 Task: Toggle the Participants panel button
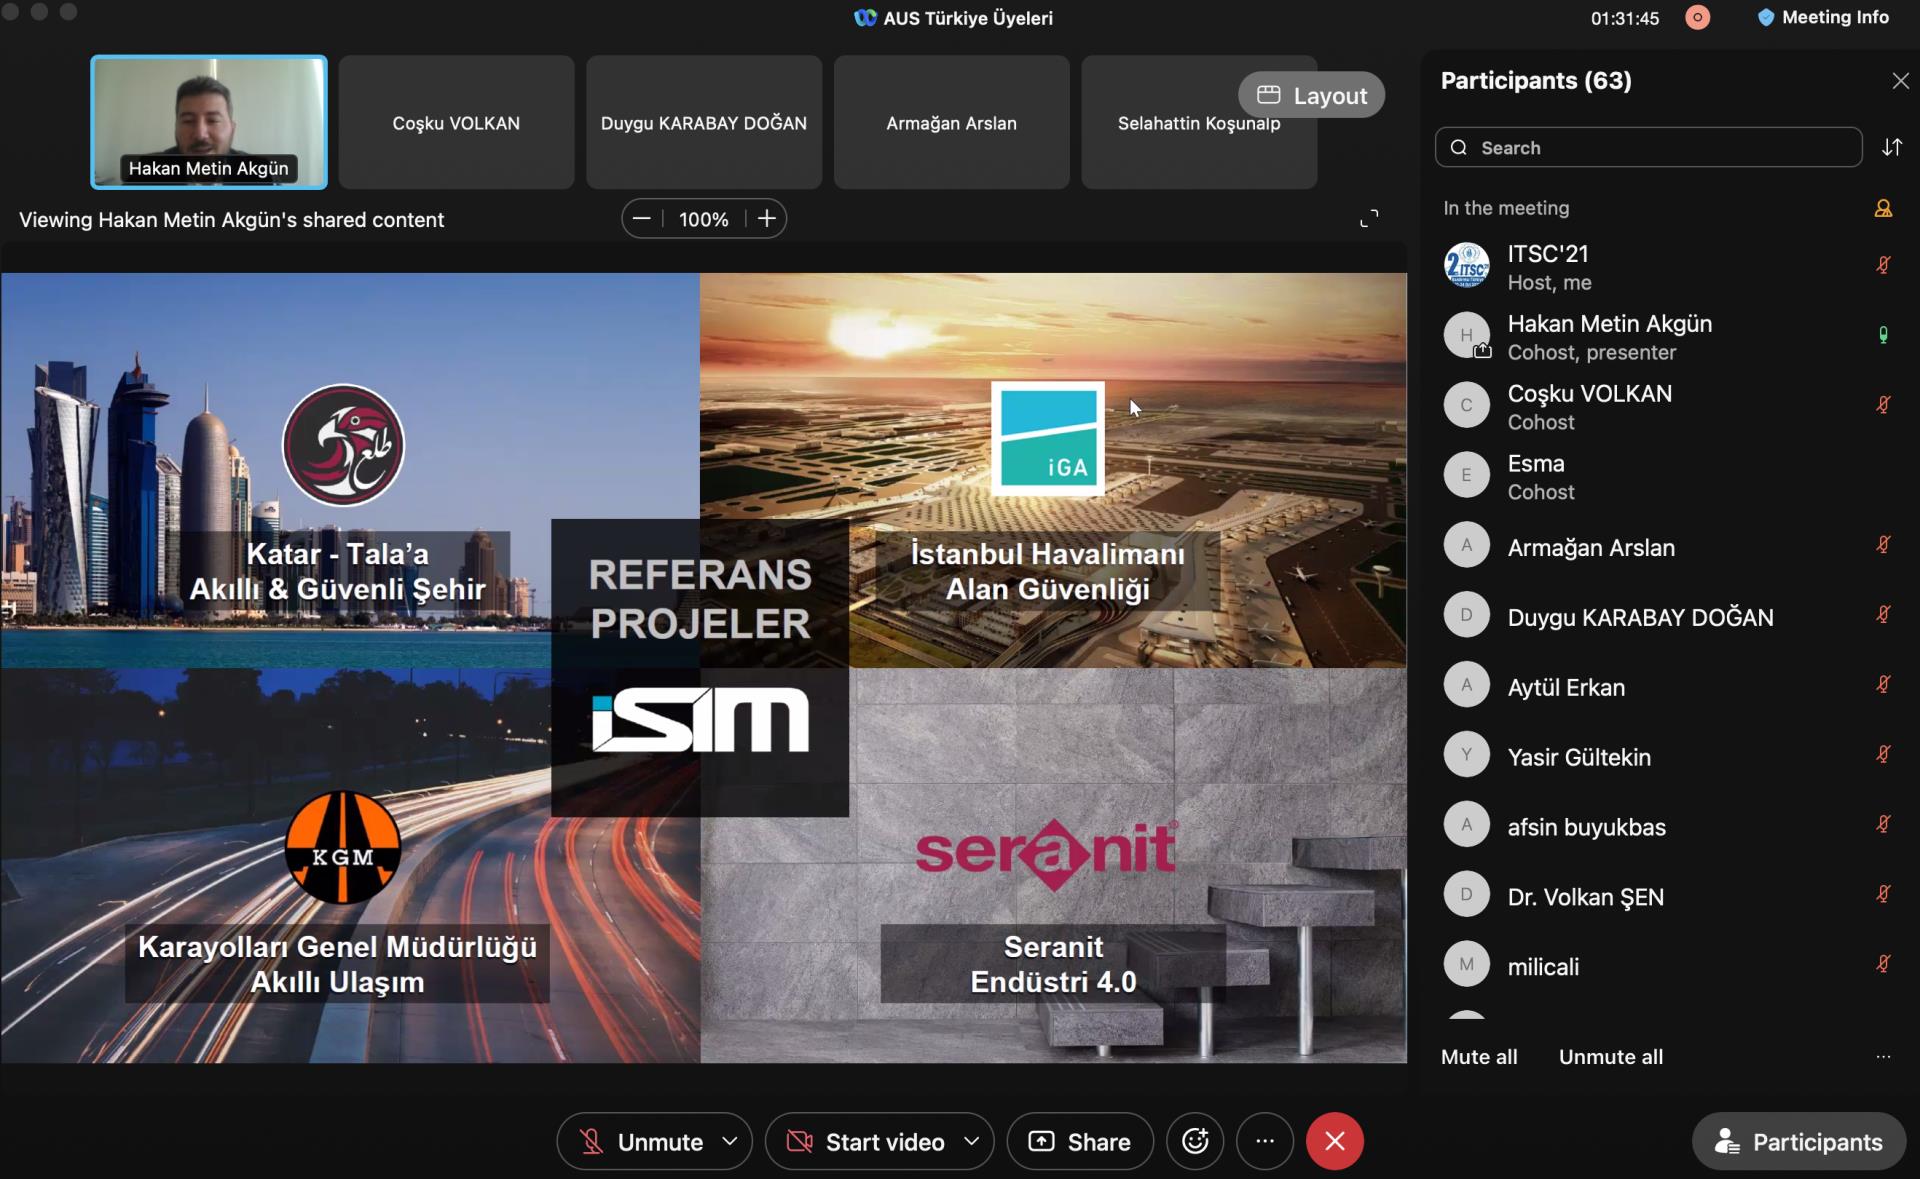pos(1799,1141)
